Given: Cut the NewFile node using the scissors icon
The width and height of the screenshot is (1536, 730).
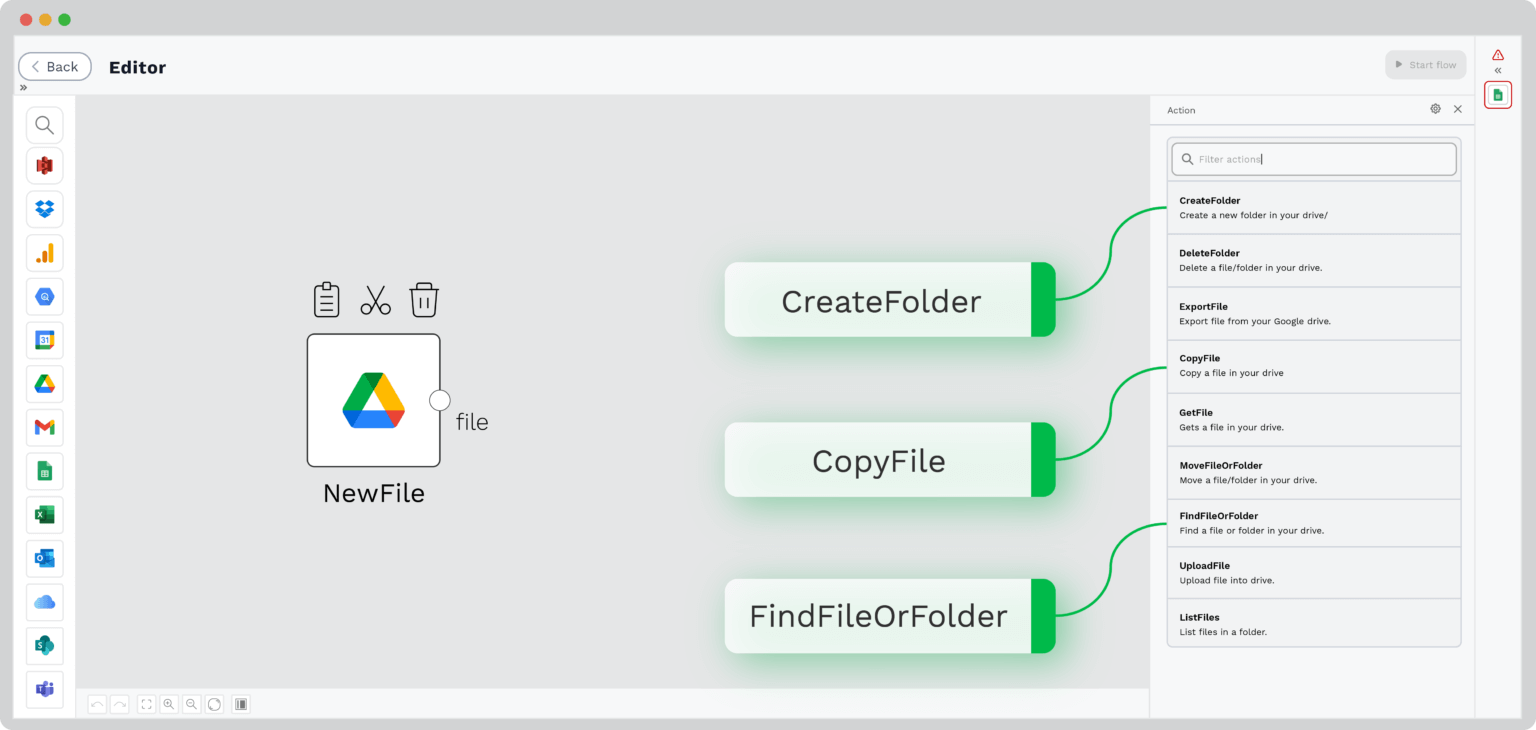Looking at the screenshot, I should 375,298.
